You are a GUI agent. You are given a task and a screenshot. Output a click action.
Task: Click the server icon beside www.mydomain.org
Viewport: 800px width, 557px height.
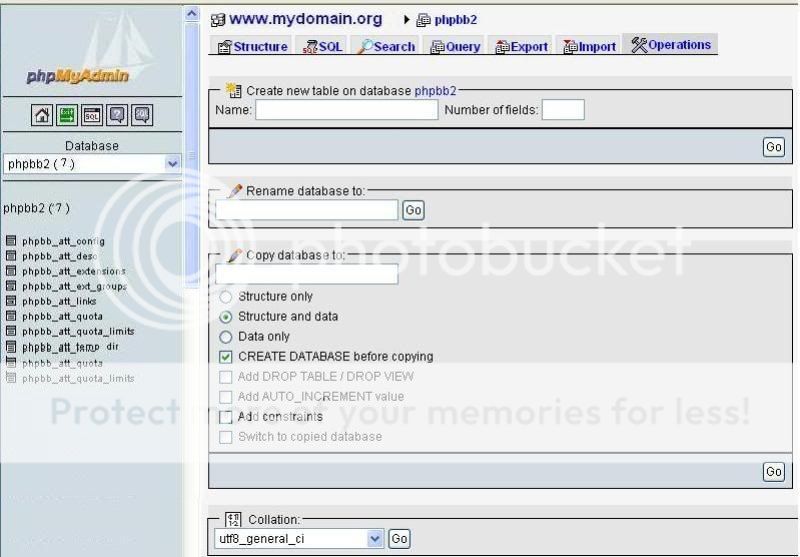tap(218, 20)
